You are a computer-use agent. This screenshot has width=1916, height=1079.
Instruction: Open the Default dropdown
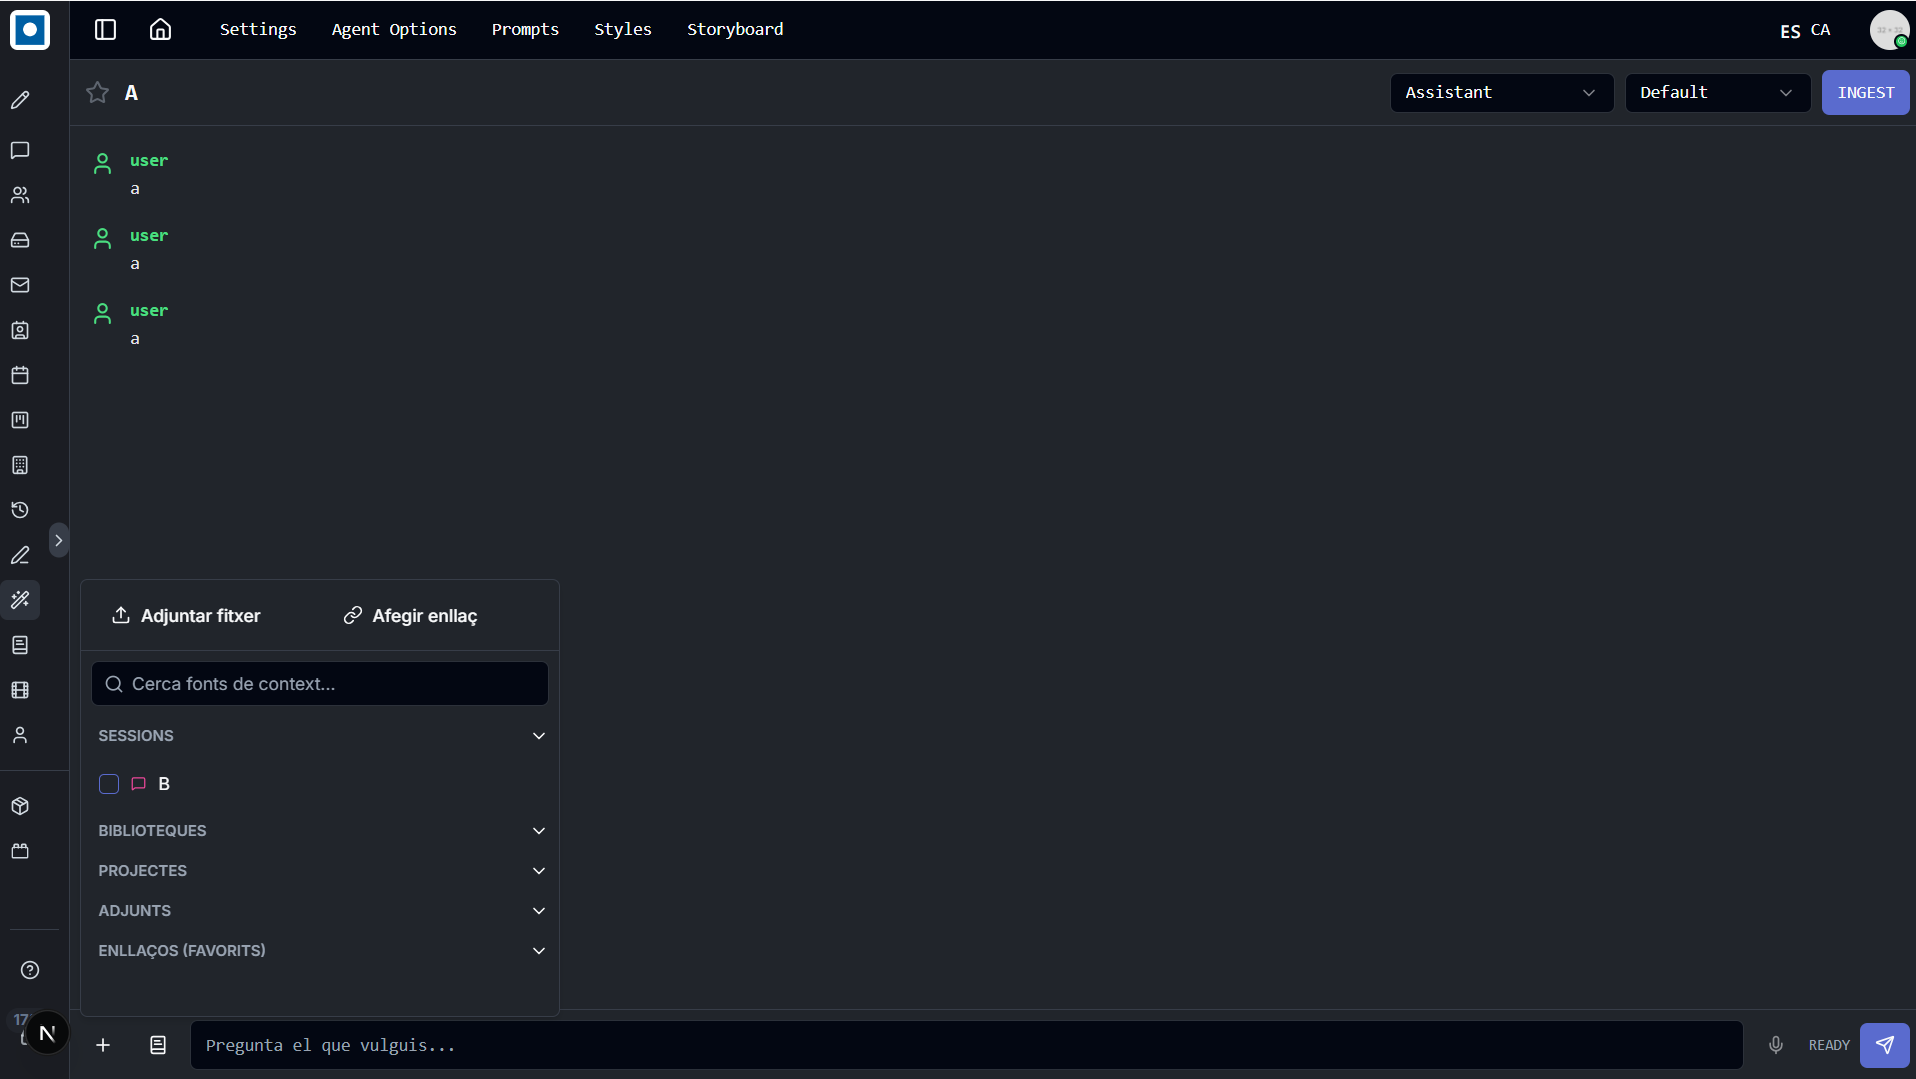(x=1717, y=92)
